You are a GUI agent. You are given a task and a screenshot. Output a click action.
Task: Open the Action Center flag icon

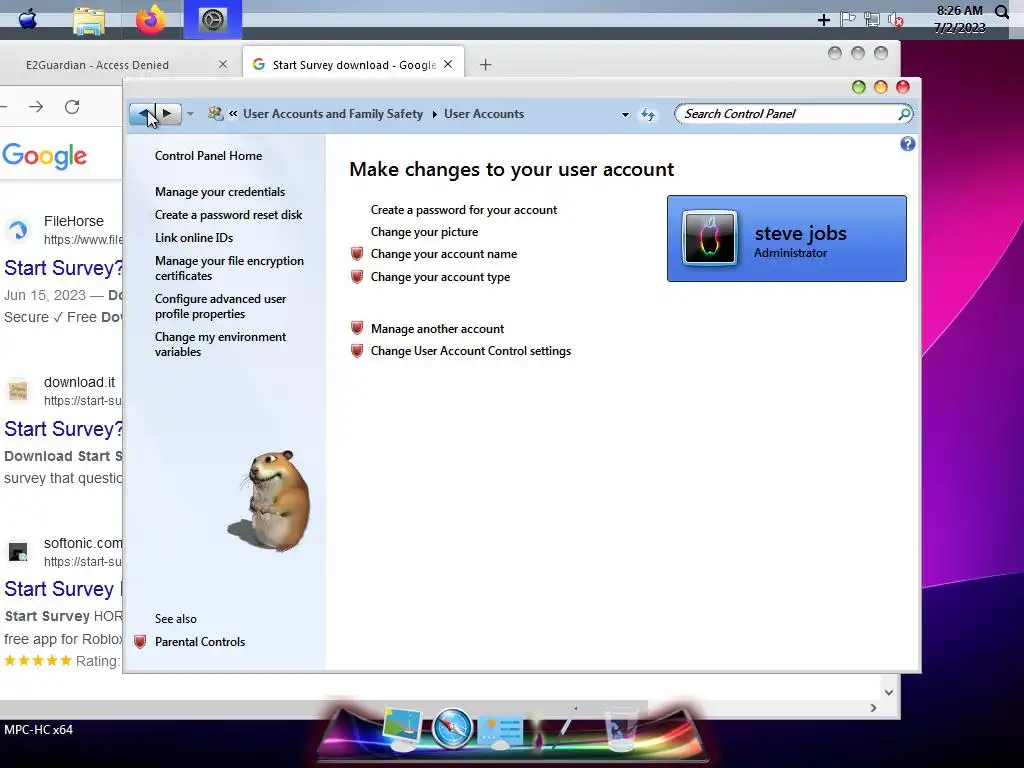(848, 19)
